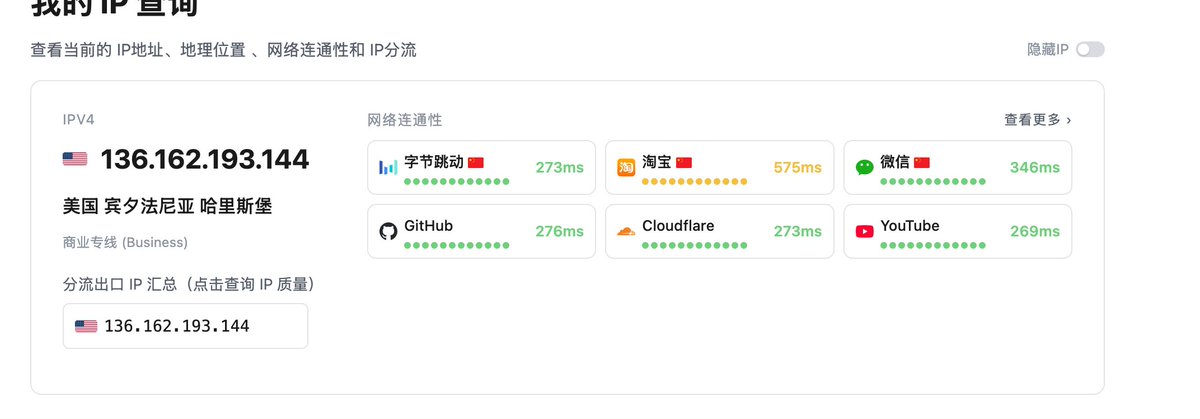Image resolution: width=1200 pixels, height=419 pixels.
Task: Click the Taobao 淘宝 orange icon
Action: (626, 167)
